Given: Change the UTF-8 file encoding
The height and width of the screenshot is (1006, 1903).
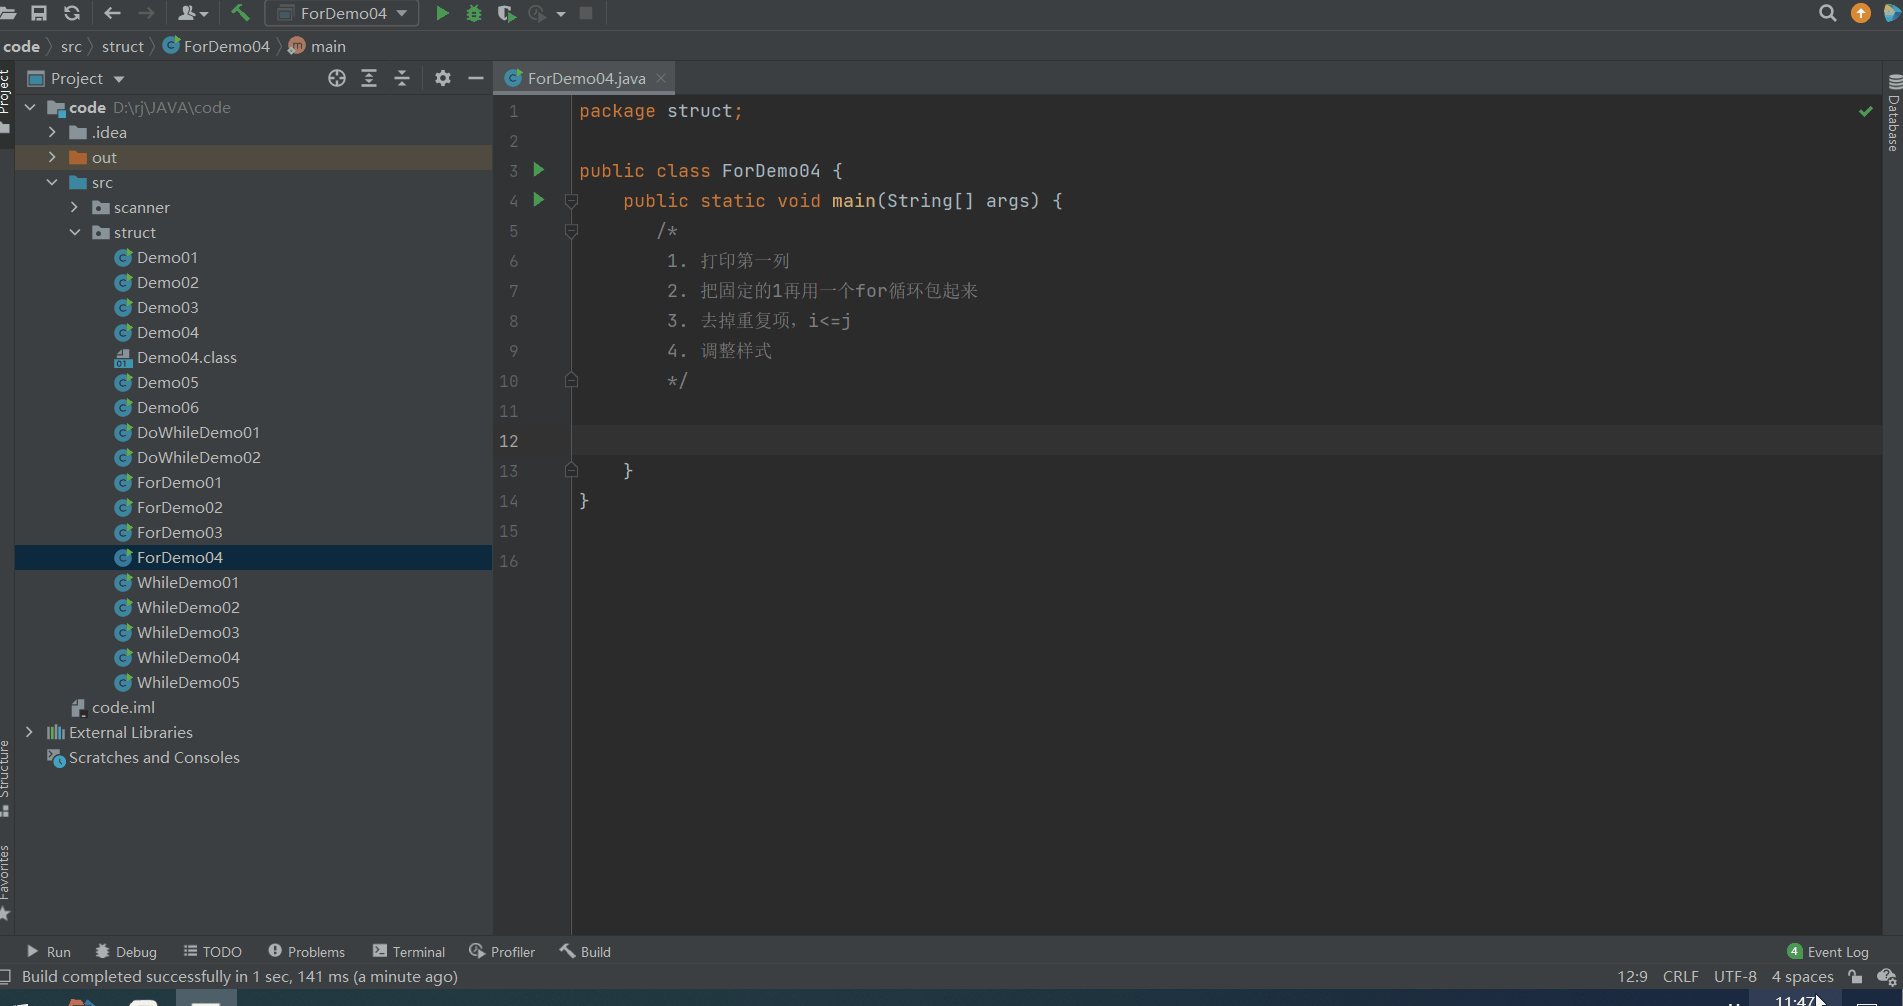Looking at the screenshot, I should point(1735,977).
